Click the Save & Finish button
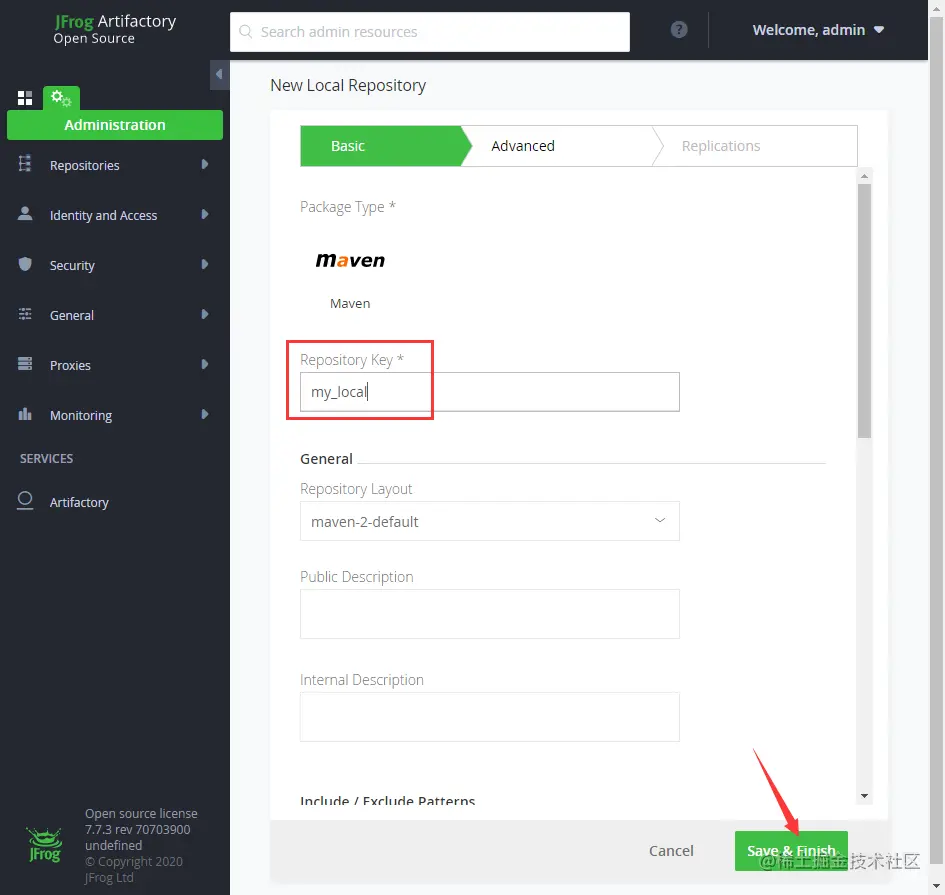 coord(791,850)
